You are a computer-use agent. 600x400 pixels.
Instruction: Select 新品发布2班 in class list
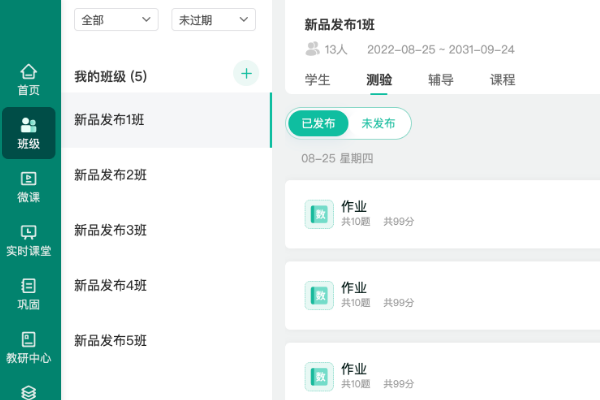coord(110,175)
